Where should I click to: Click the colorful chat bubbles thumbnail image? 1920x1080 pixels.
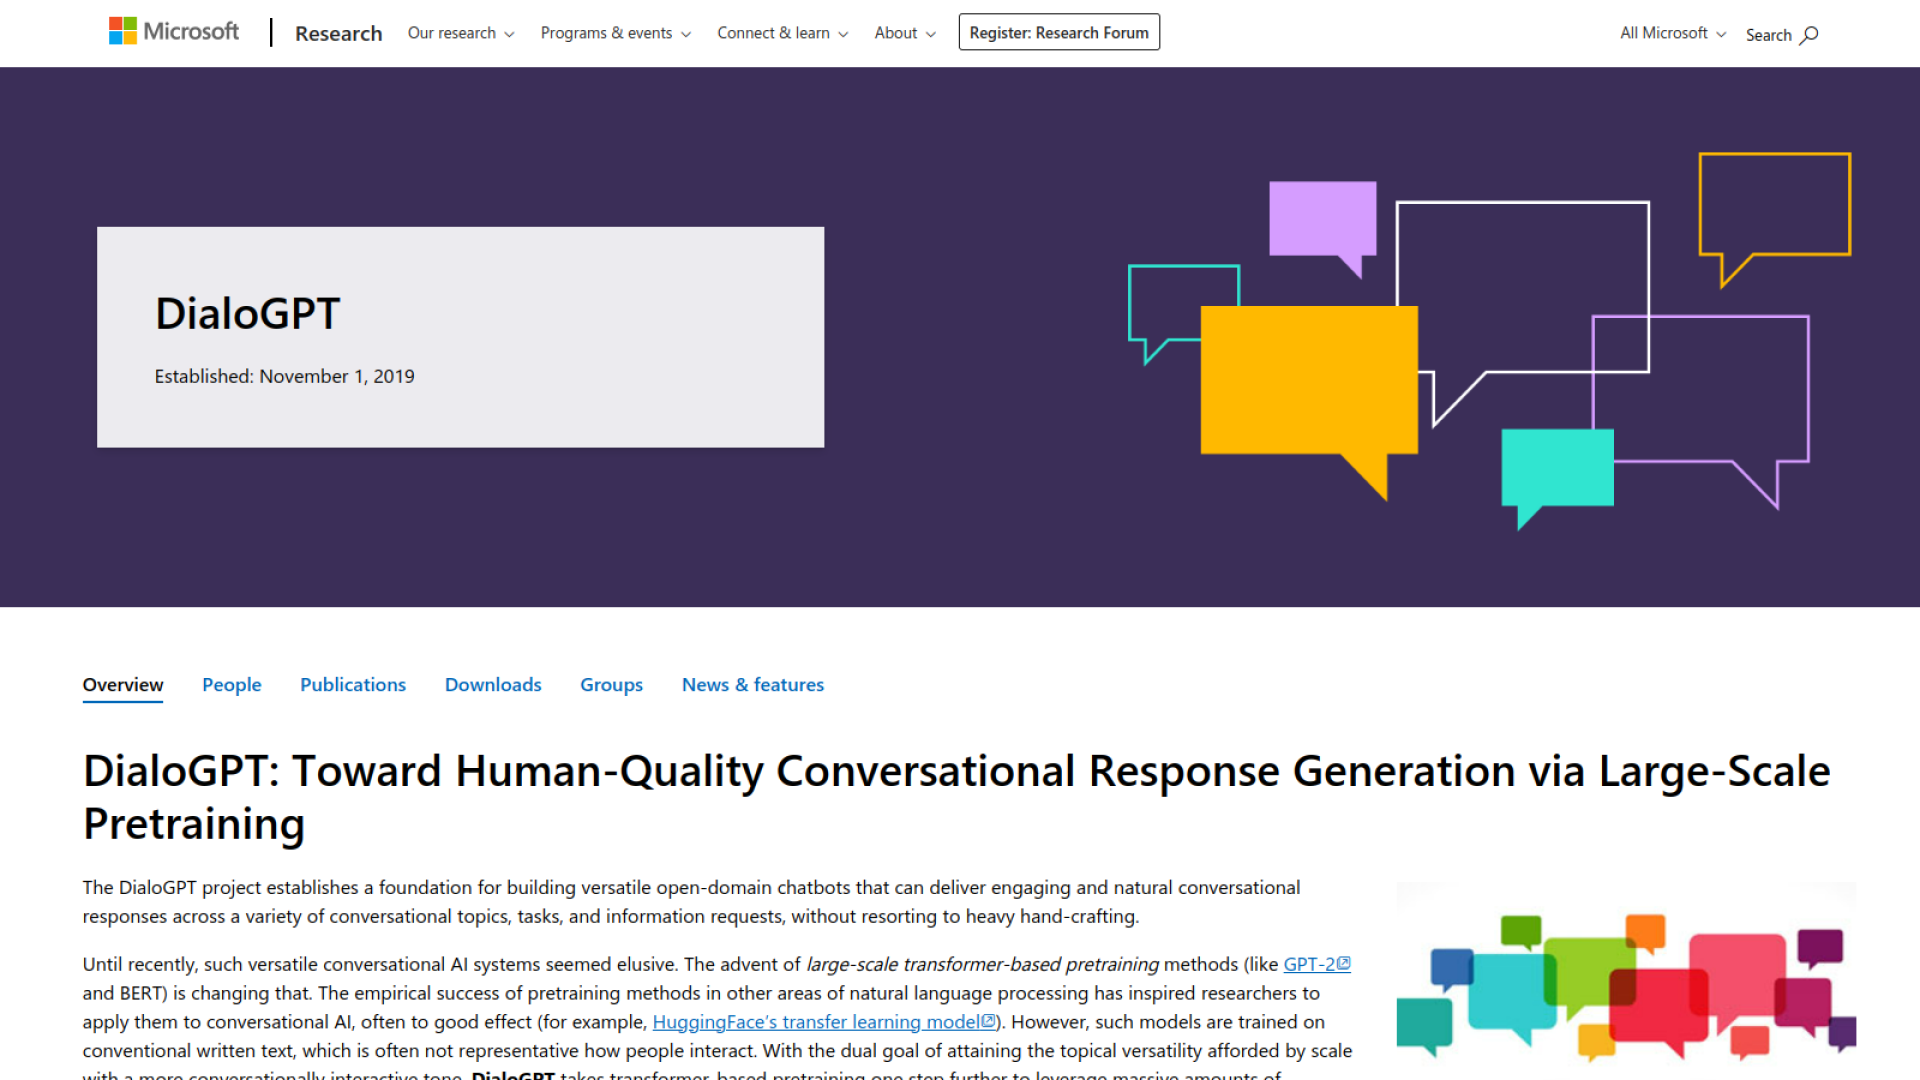coord(1626,980)
